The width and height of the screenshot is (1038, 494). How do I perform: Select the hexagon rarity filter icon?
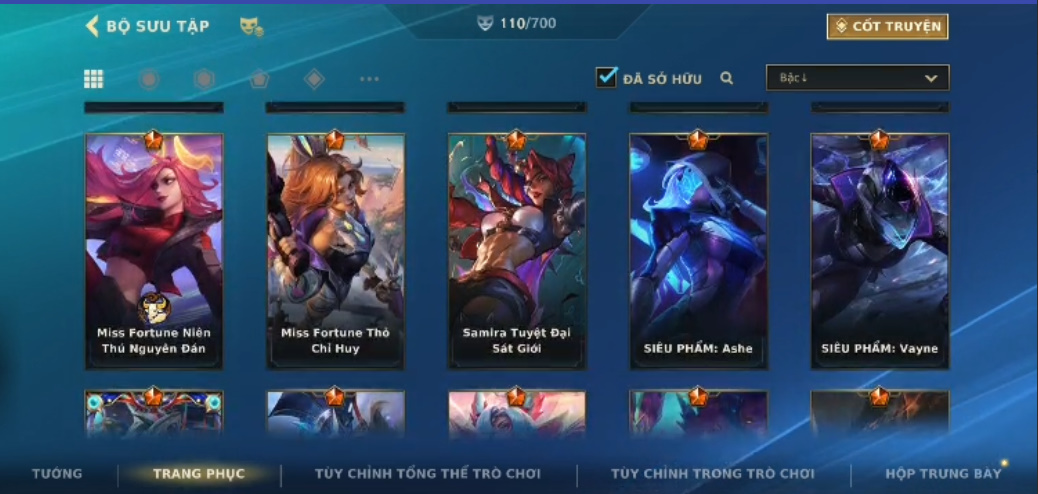click(x=204, y=79)
